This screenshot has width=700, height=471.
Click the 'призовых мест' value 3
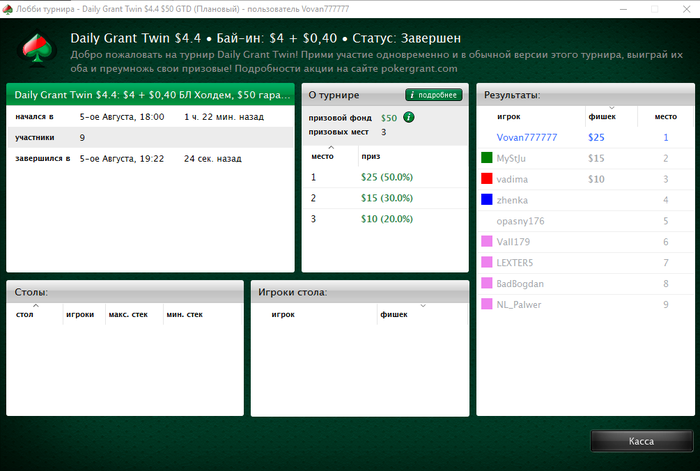(383, 132)
